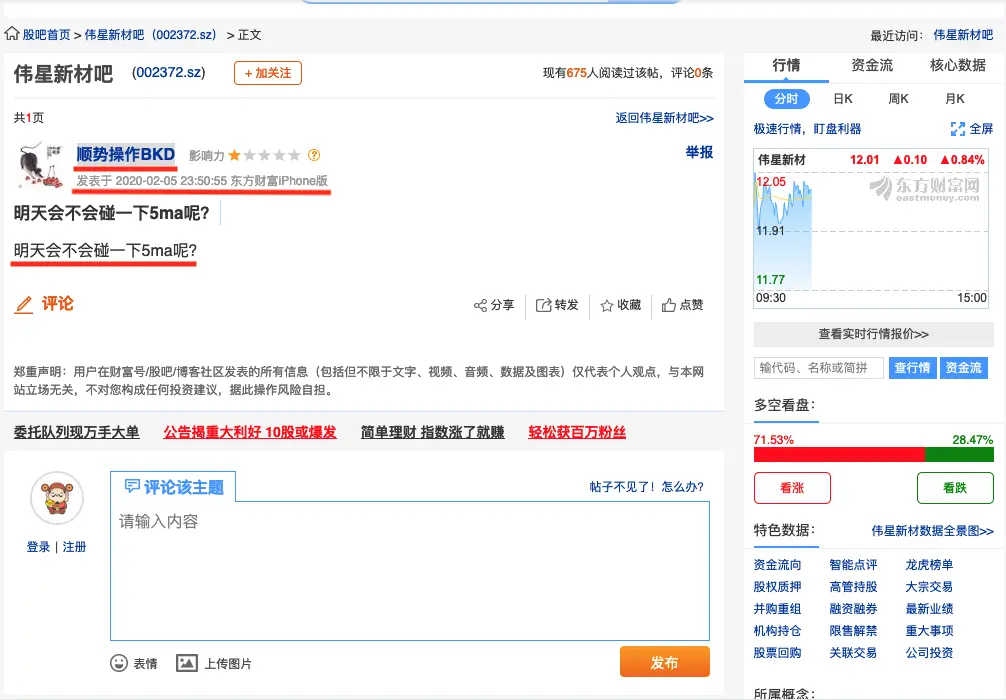The image size is (1006, 700).
Task: Open 伟星新材吧 (002372.sz) breadcrumb link
Action: [x=151, y=35]
